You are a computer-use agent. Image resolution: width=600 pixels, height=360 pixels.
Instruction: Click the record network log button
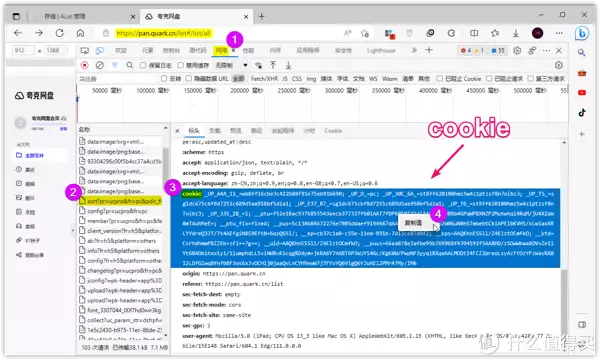85,65
